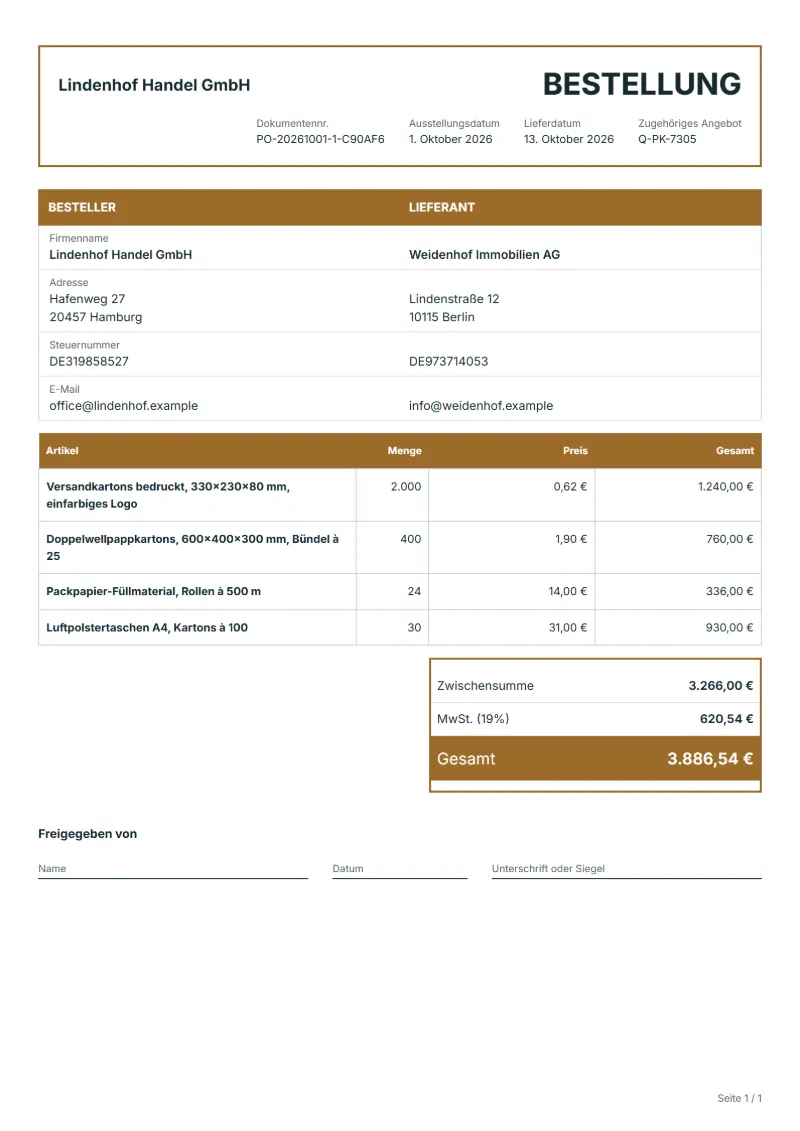Click the Artikel column header

[62, 450]
